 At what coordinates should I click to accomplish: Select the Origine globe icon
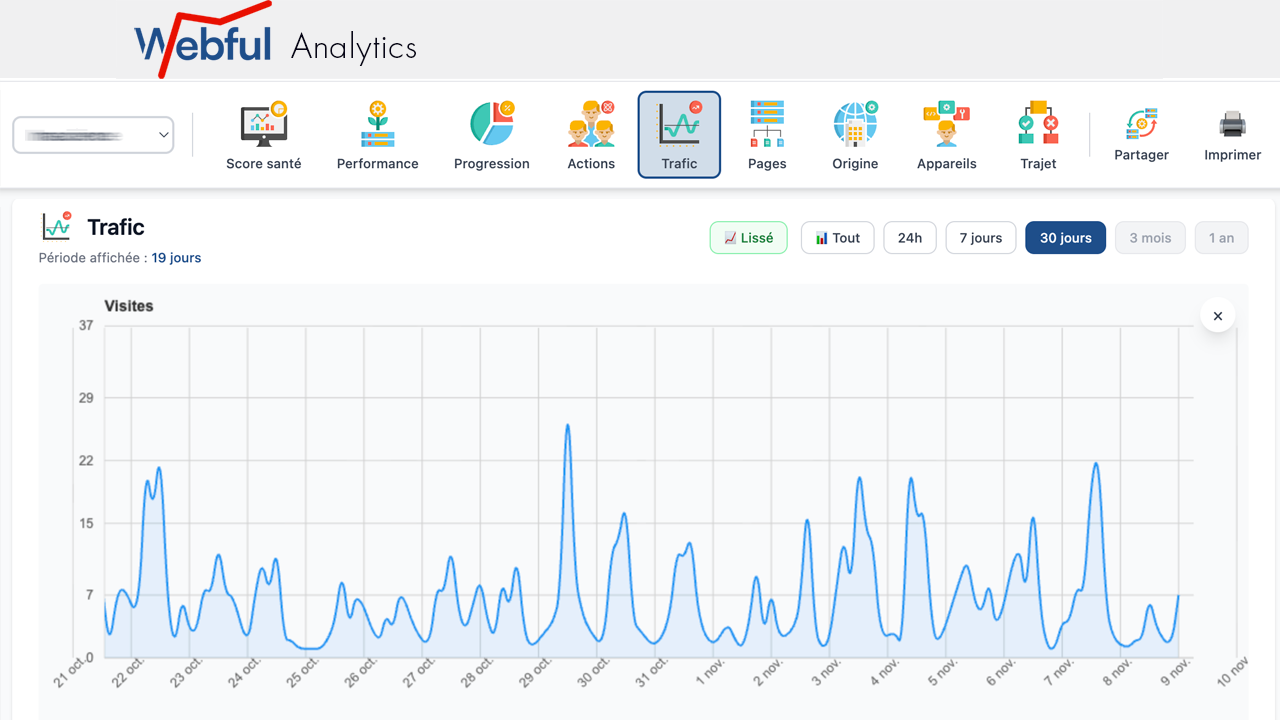coord(855,124)
